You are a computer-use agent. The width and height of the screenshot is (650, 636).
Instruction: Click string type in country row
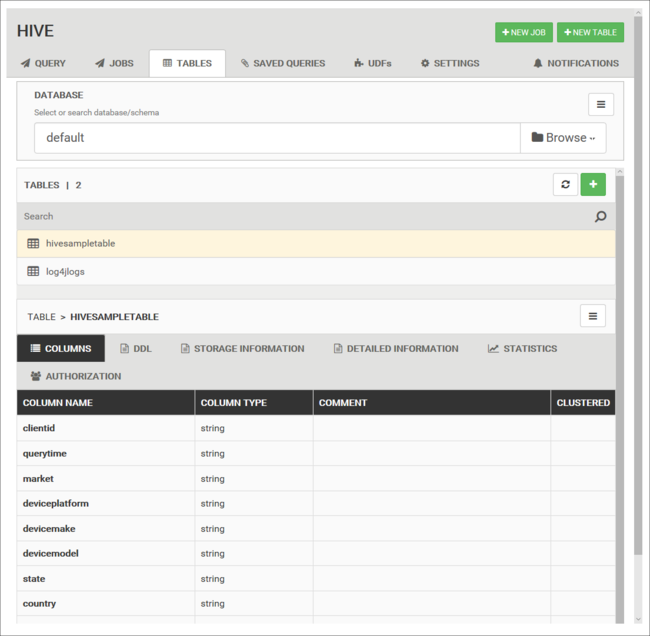213,604
